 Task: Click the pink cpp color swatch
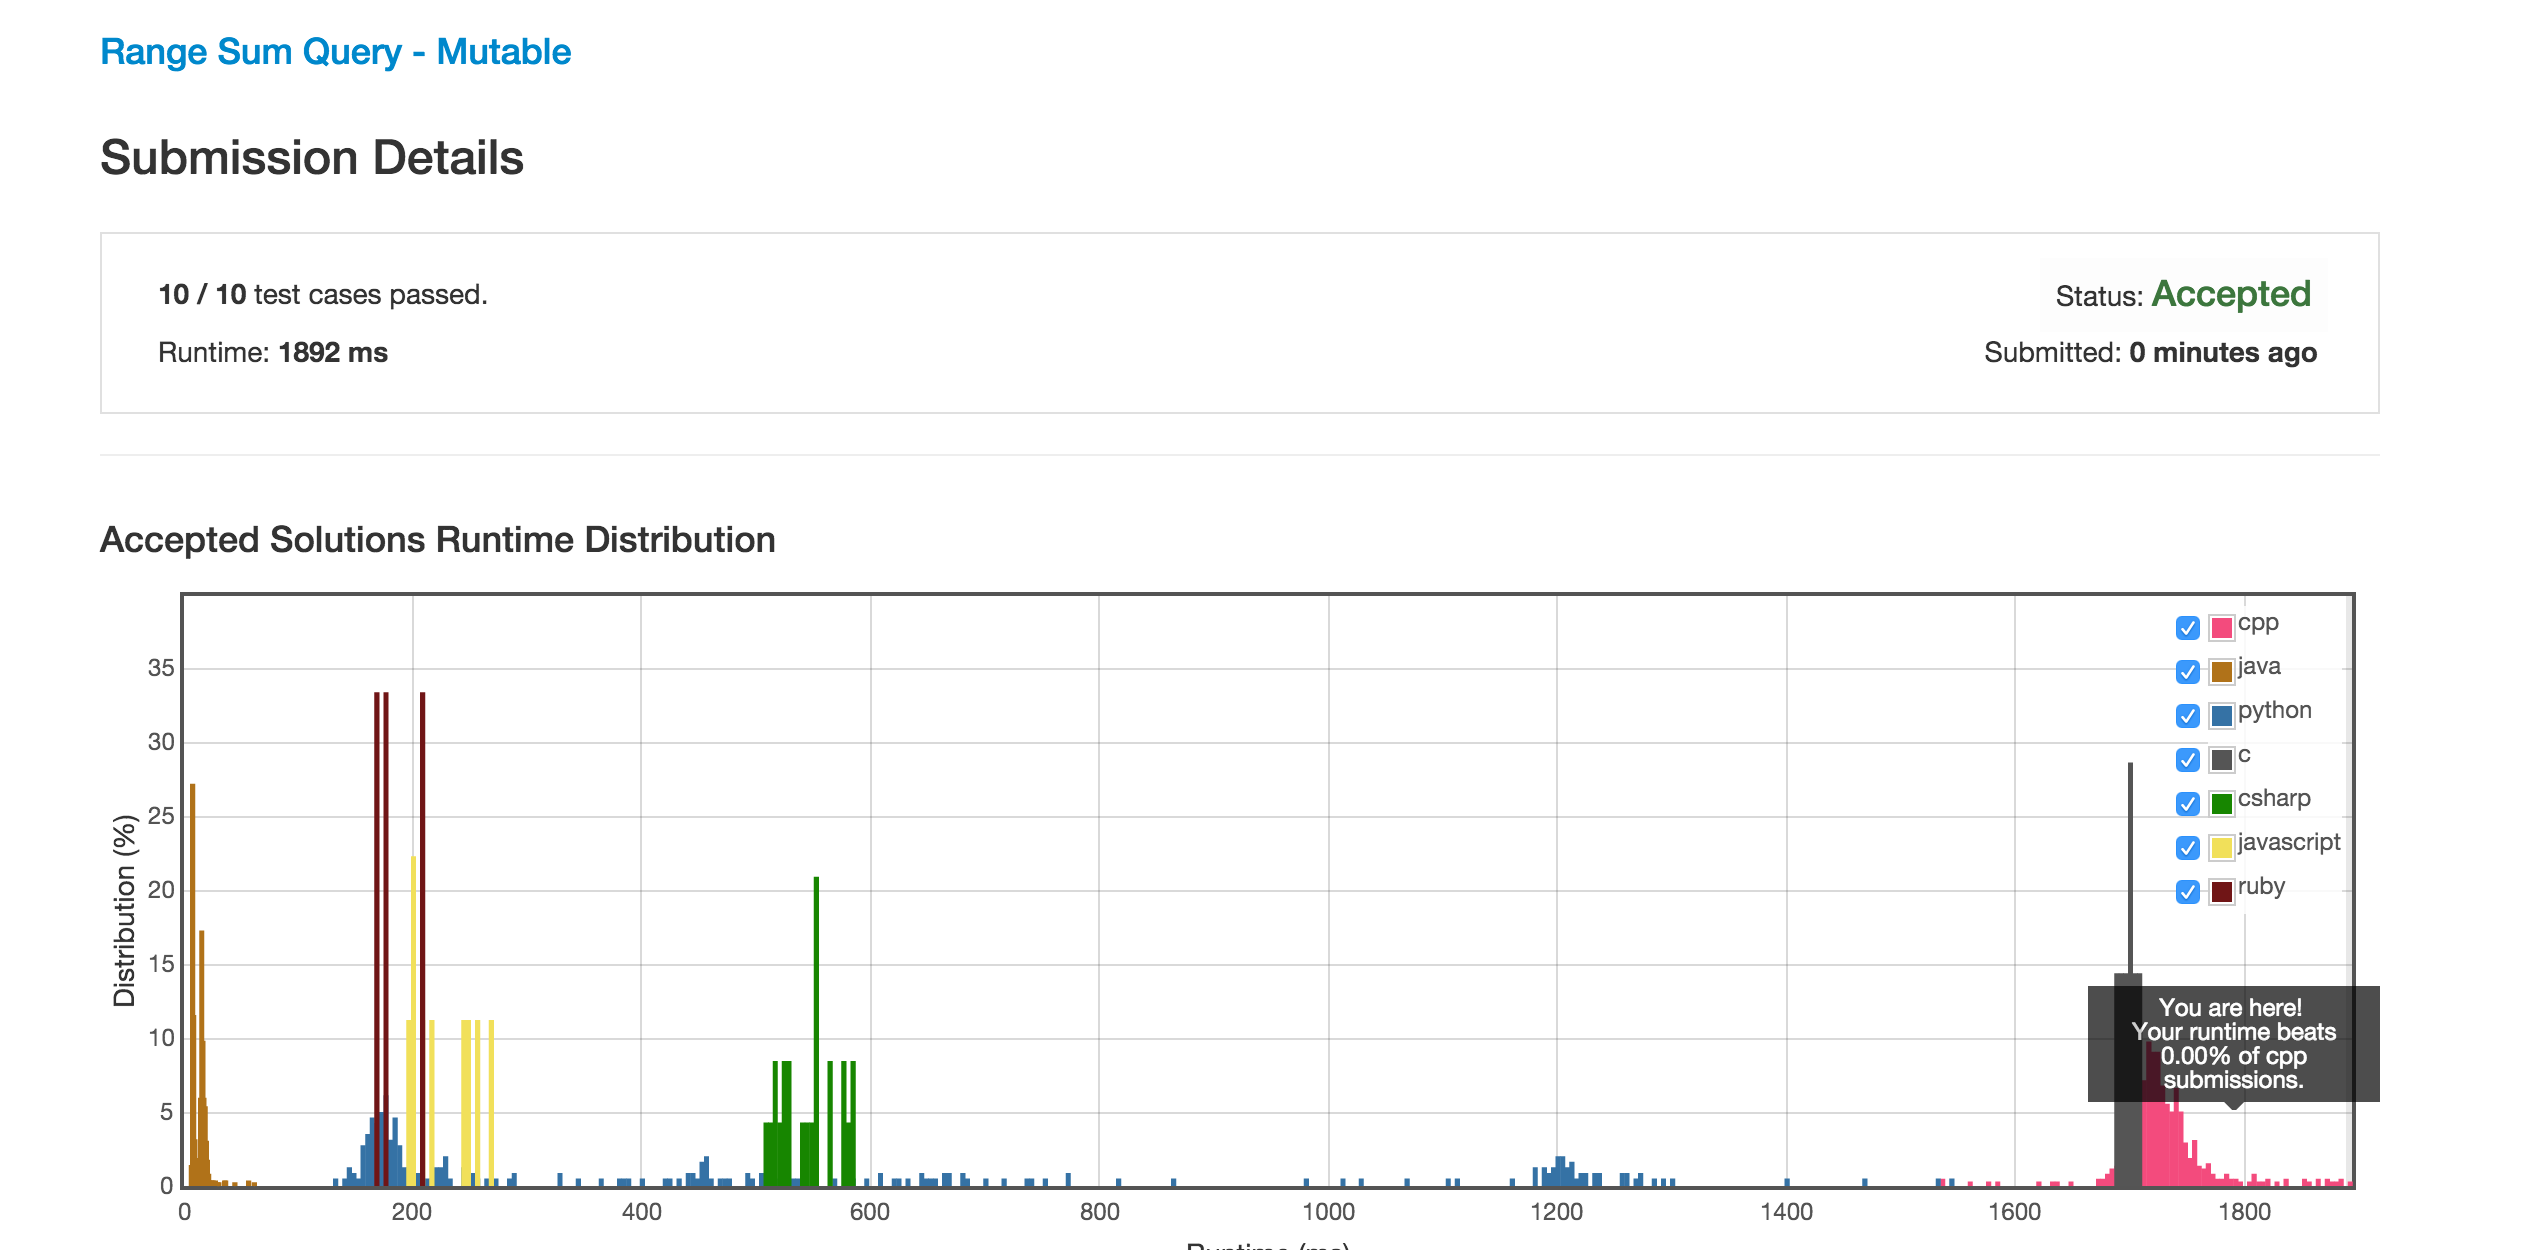[2222, 628]
